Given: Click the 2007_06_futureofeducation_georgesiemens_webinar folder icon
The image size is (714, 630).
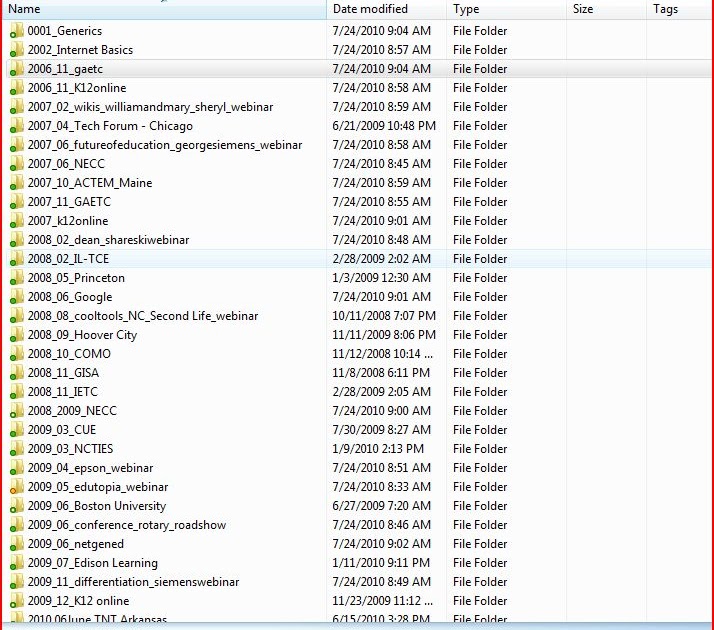Looking at the screenshot, I should tap(17, 145).
